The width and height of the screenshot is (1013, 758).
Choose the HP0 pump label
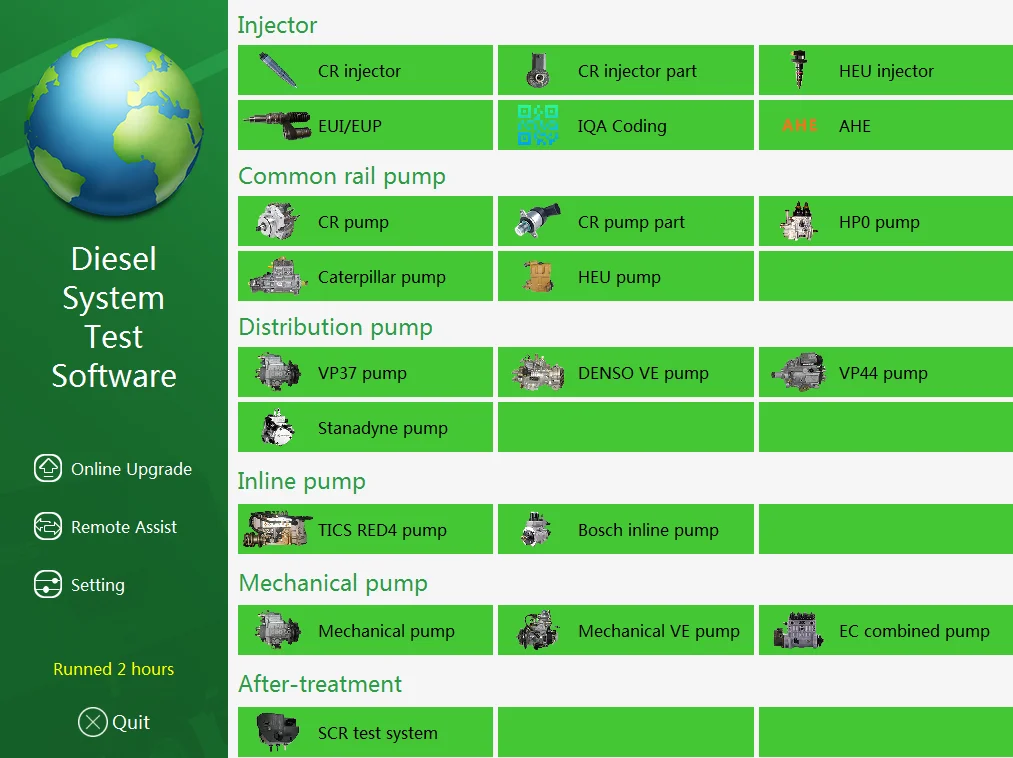coord(879,222)
